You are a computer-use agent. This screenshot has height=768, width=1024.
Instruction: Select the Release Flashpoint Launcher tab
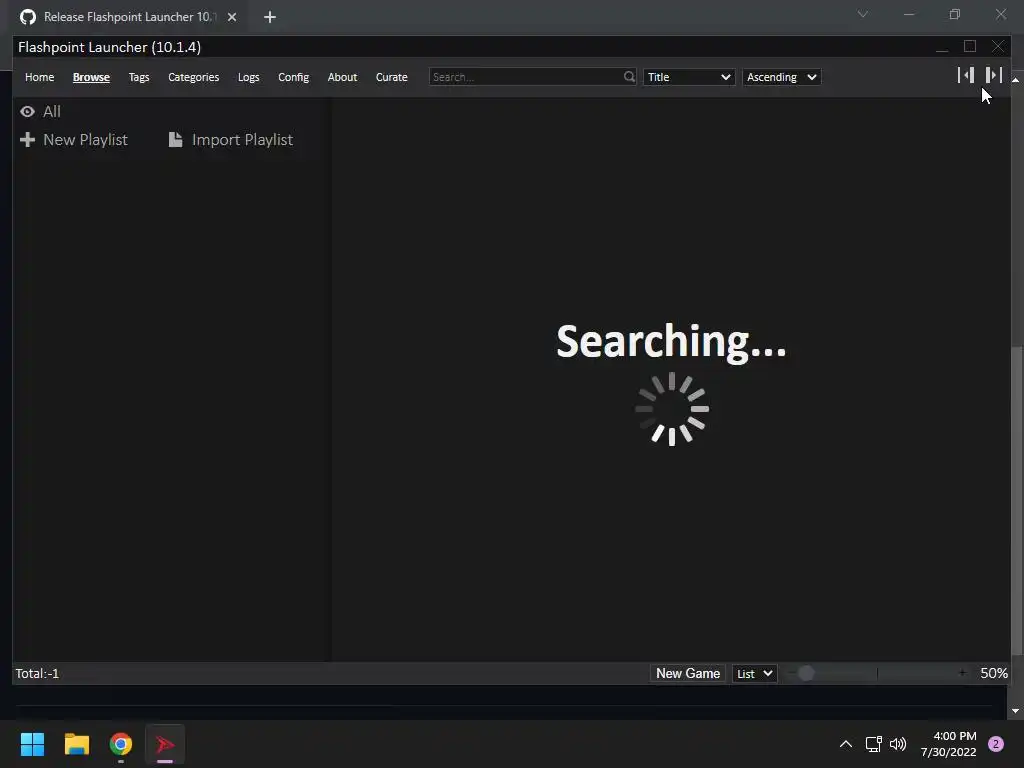(x=129, y=17)
